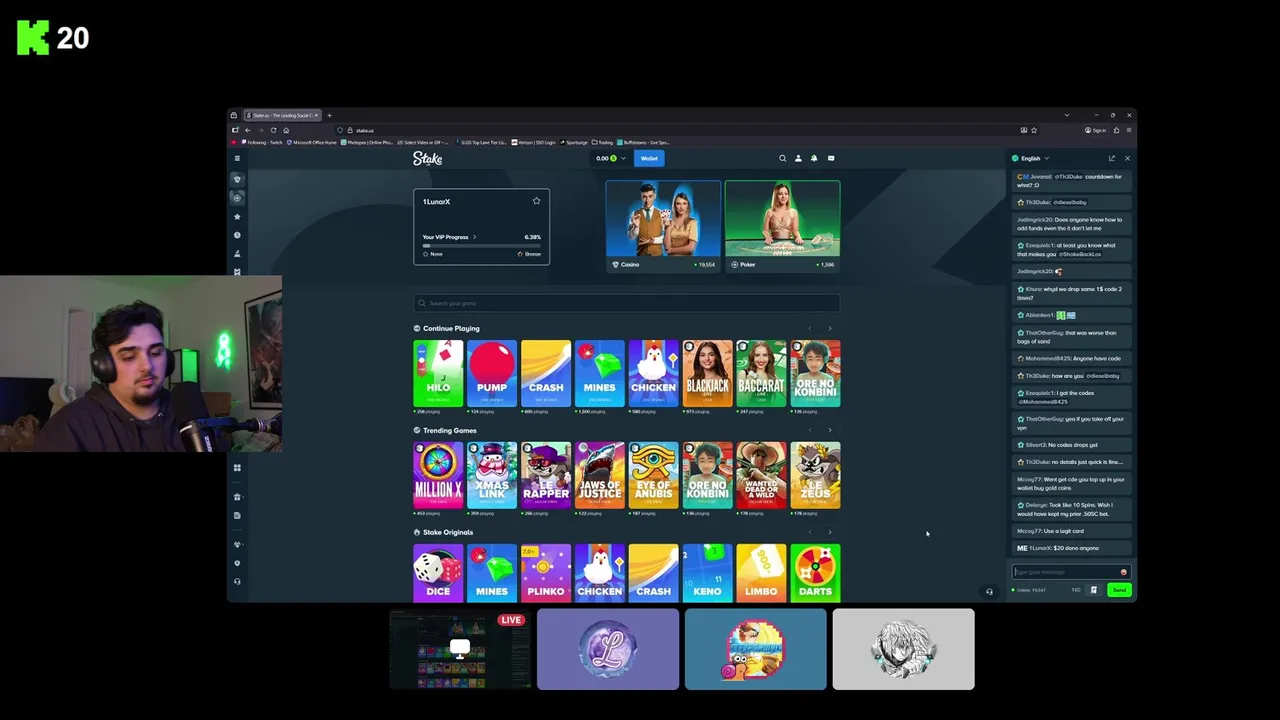The width and height of the screenshot is (1280, 720).
Task: Click Sign in in browser toolbar
Action: pos(1096,130)
